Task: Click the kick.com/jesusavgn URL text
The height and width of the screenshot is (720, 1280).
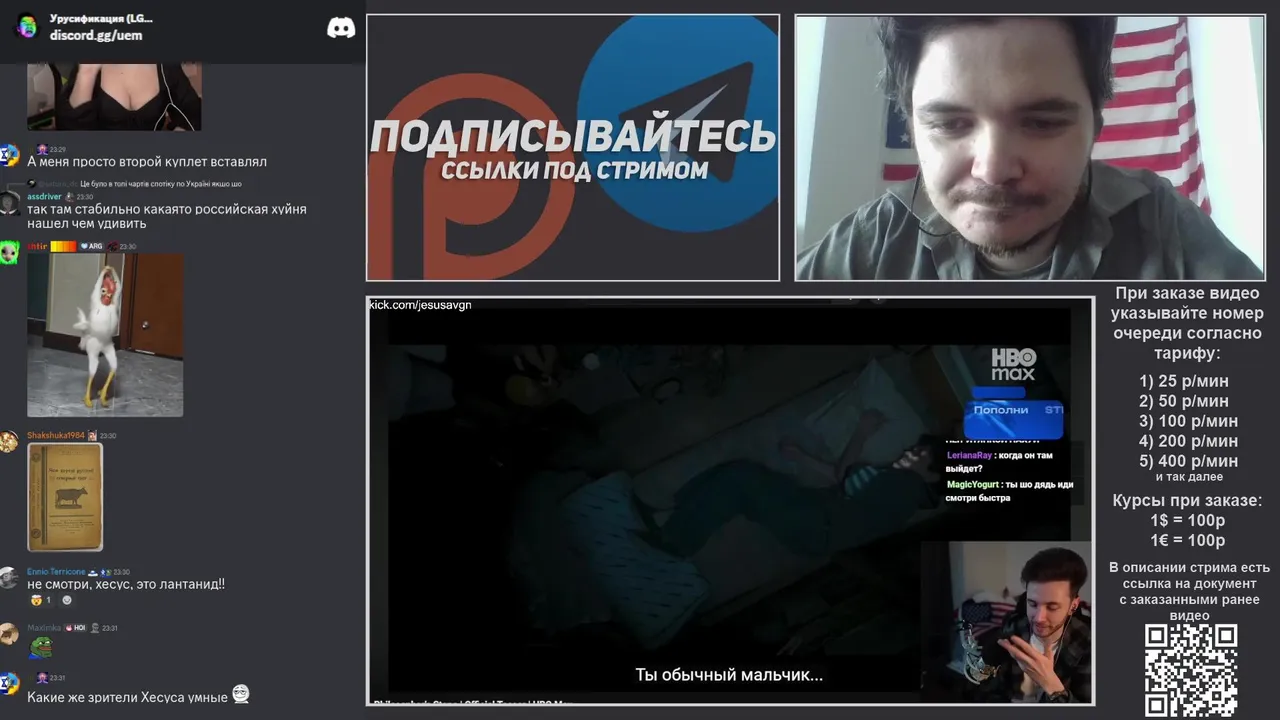Action: coord(420,305)
